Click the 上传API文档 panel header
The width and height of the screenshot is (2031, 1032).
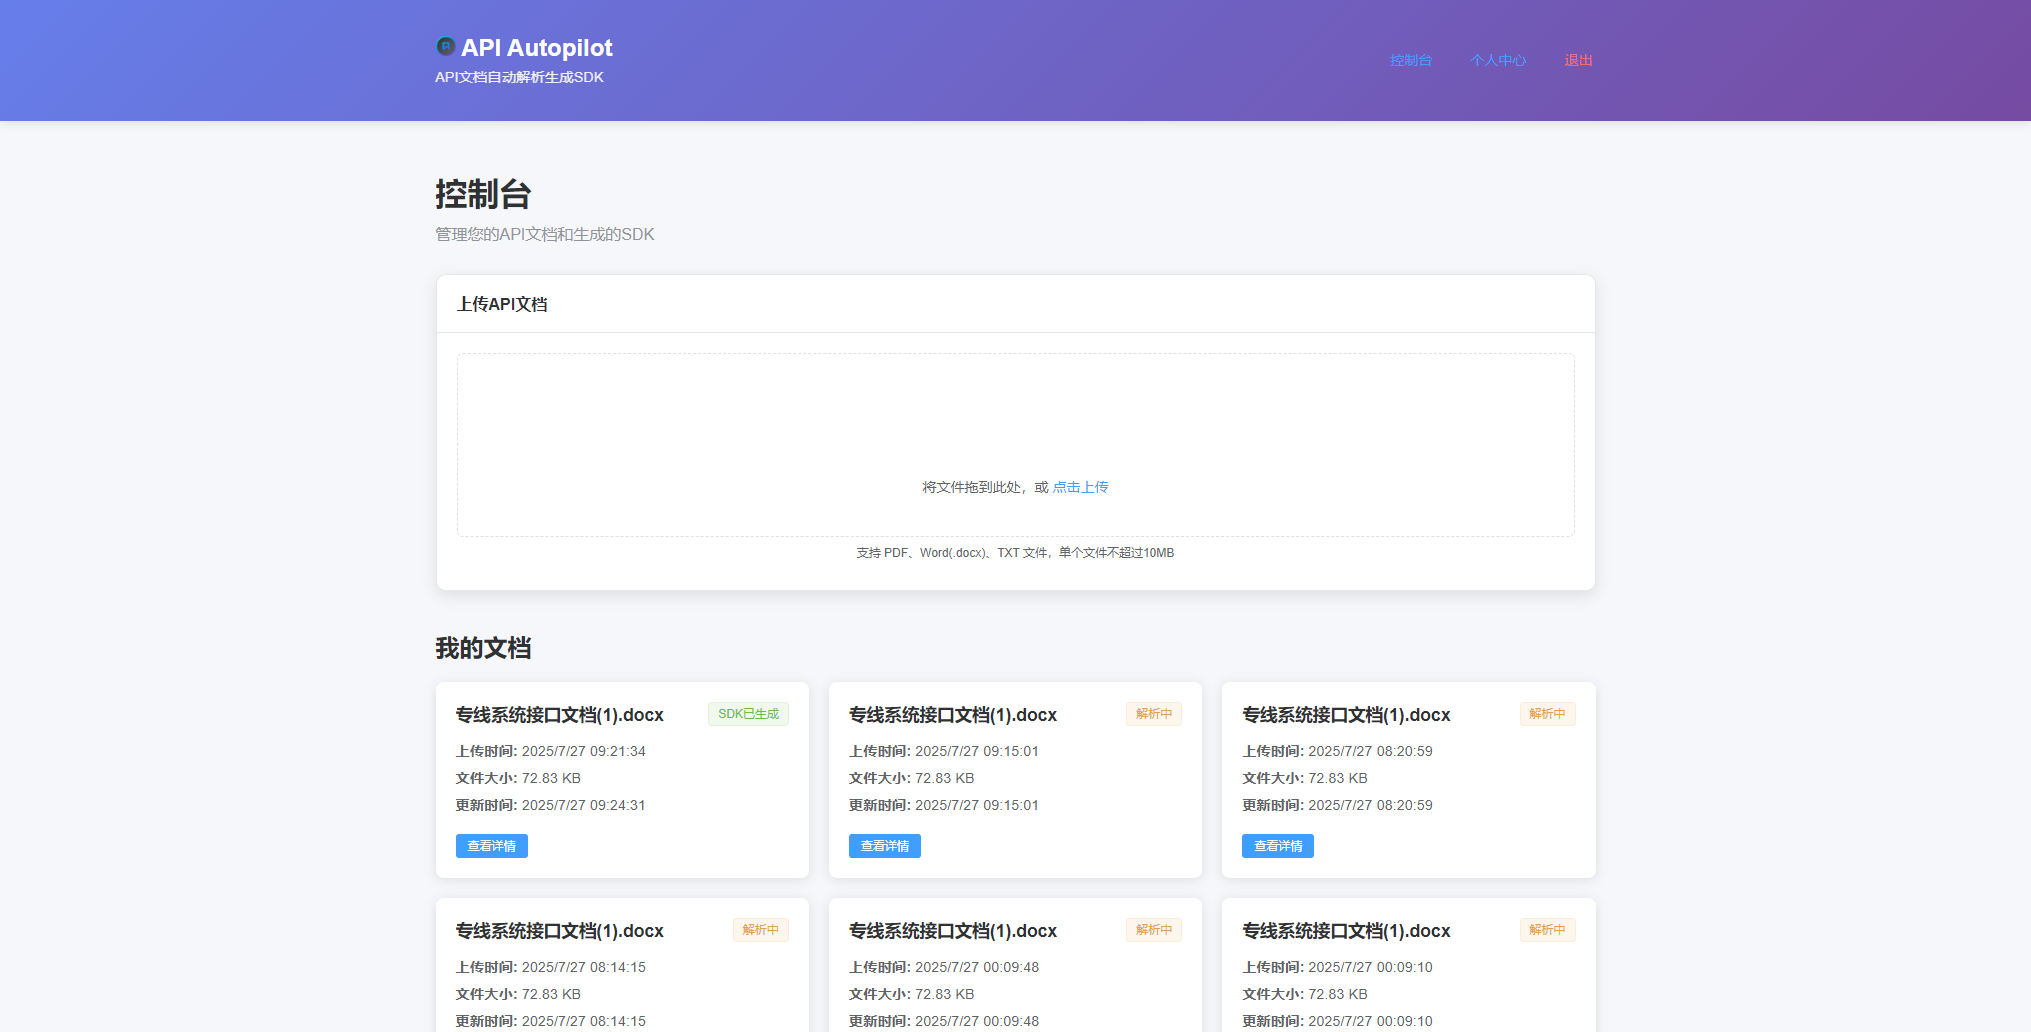click(x=503, y=304)
